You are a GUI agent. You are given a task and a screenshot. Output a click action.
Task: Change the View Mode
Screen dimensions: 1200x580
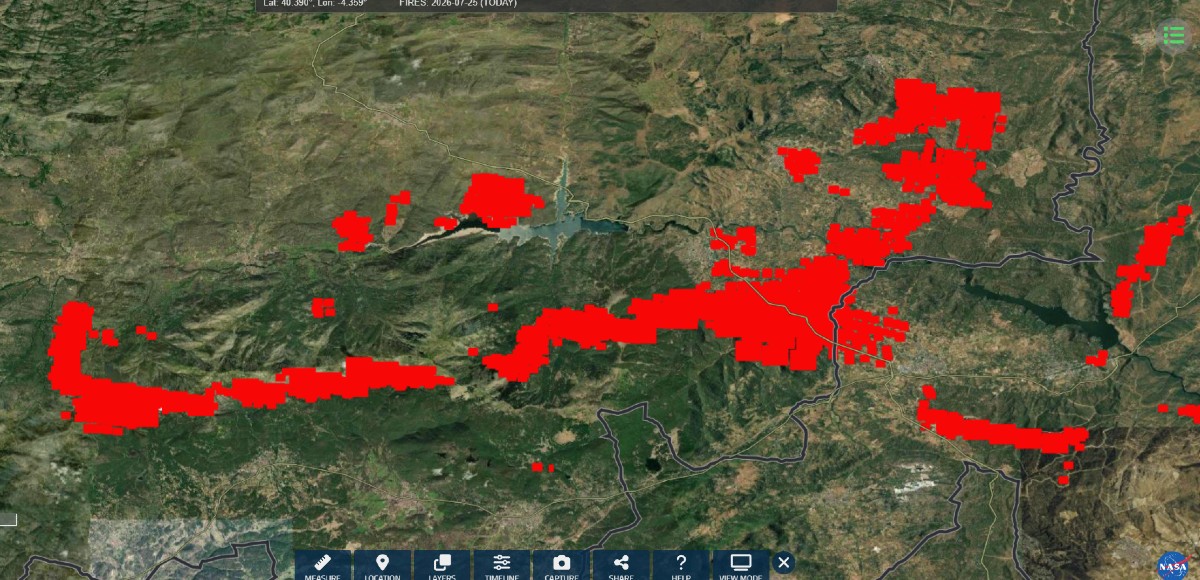(x=741, y=566)
